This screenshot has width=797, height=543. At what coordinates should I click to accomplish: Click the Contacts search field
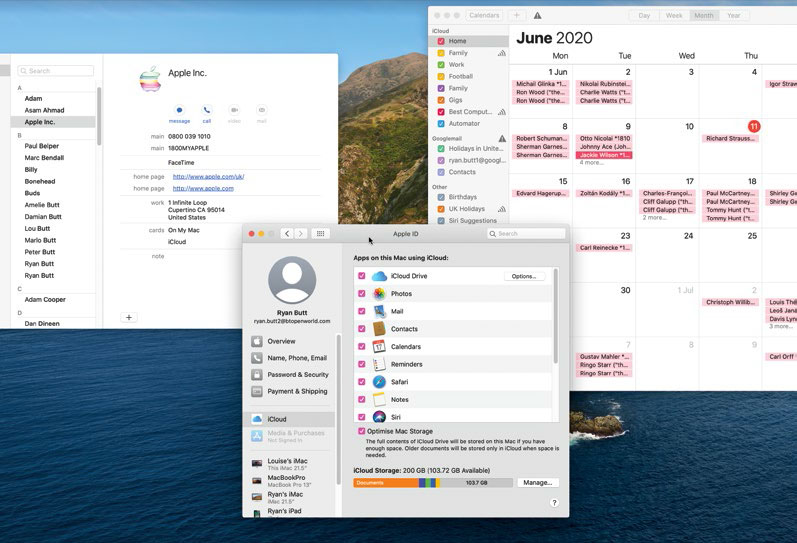tap(56, 71)
